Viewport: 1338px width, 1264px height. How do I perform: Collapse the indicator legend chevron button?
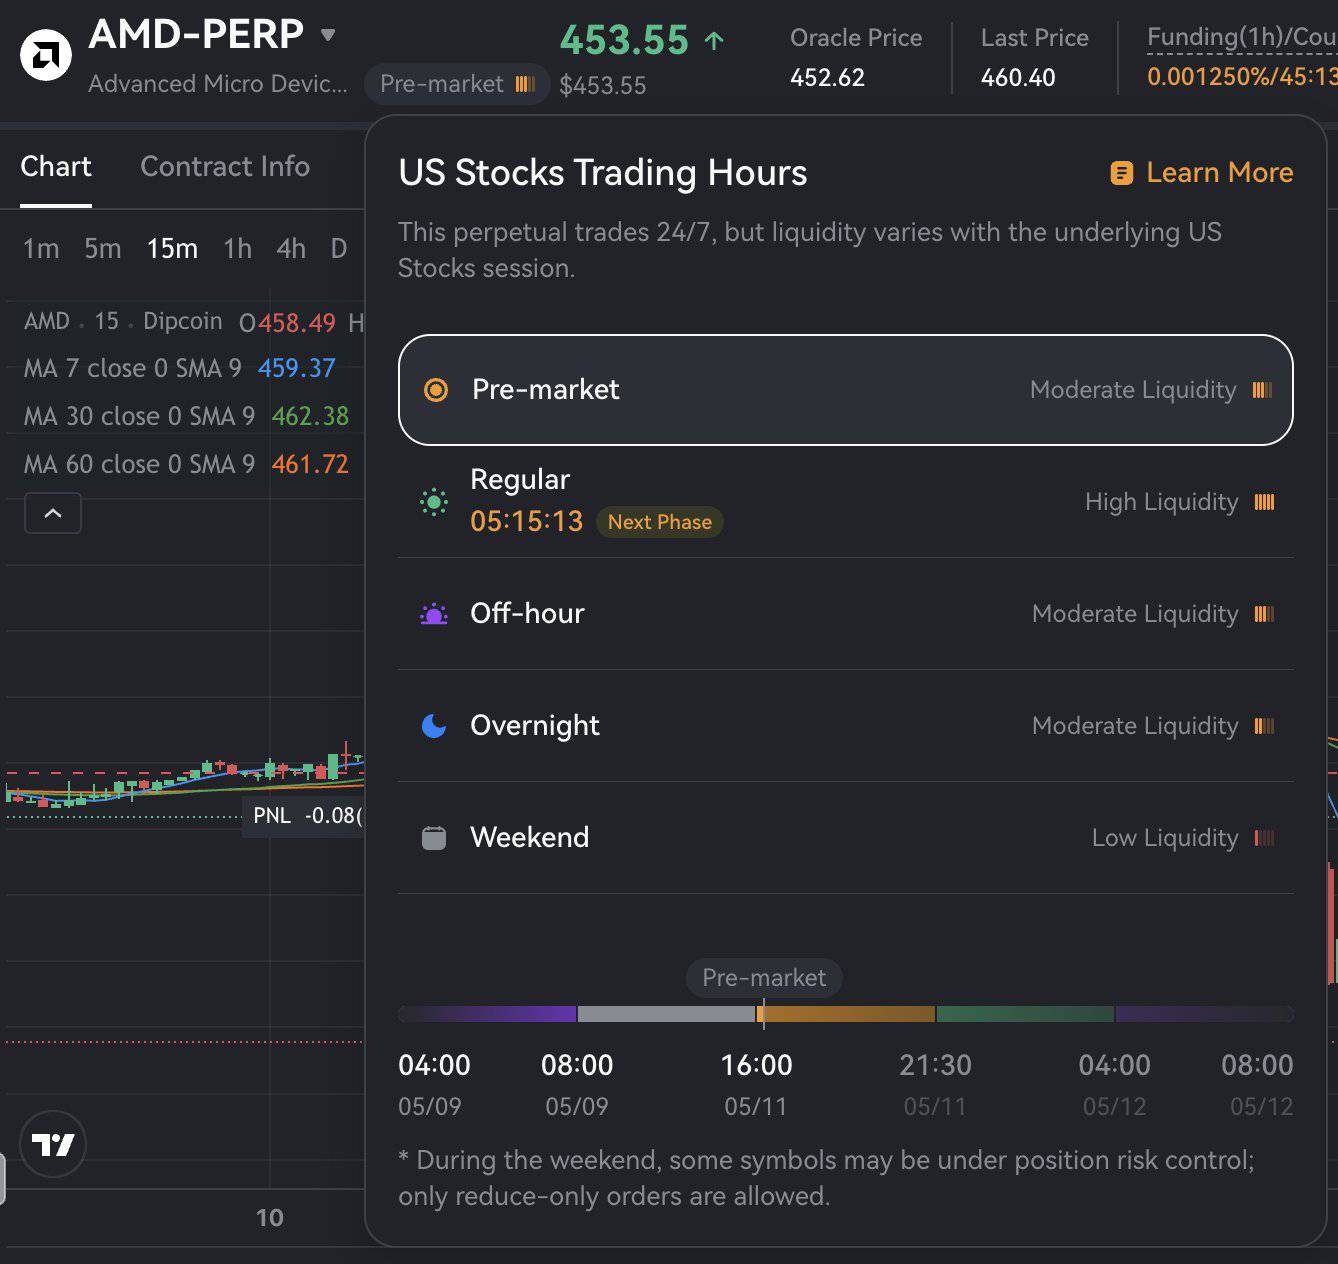[x=53, y=513]
